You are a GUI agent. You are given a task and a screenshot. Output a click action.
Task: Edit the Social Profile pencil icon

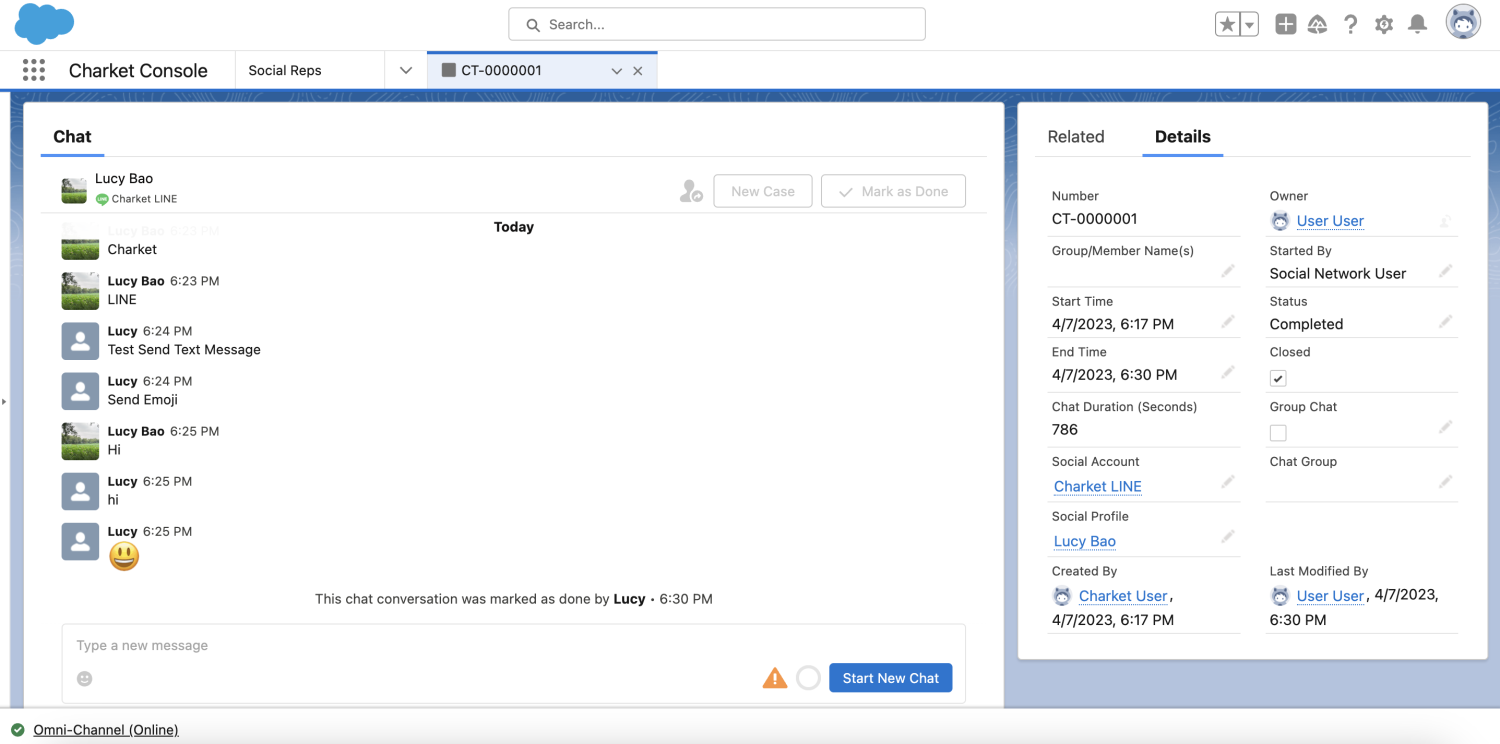[1228, 537]
